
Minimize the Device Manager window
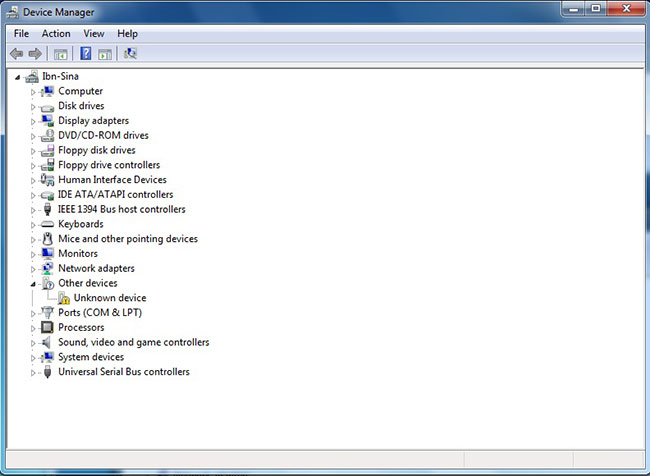574,9
